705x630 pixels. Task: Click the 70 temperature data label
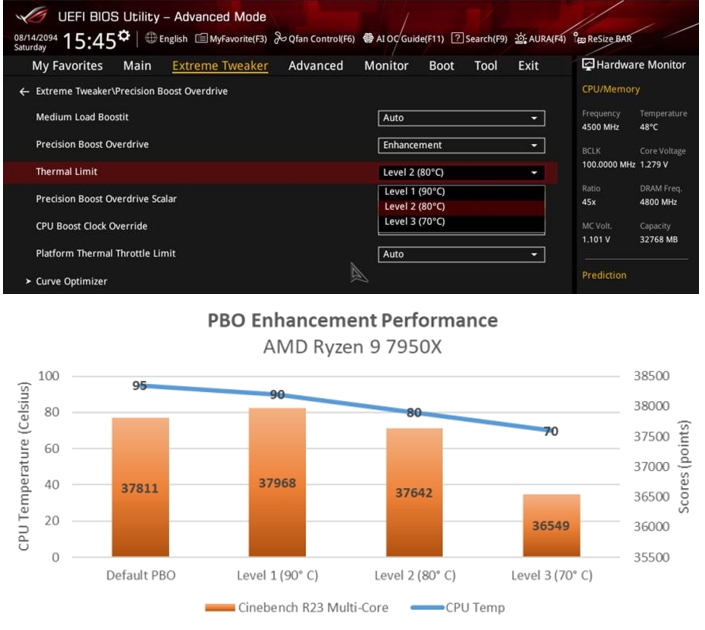coord(551,432)
